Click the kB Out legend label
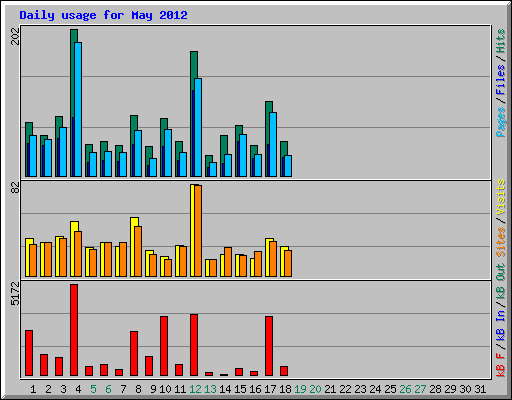512x400 pixels. point(501,282)
